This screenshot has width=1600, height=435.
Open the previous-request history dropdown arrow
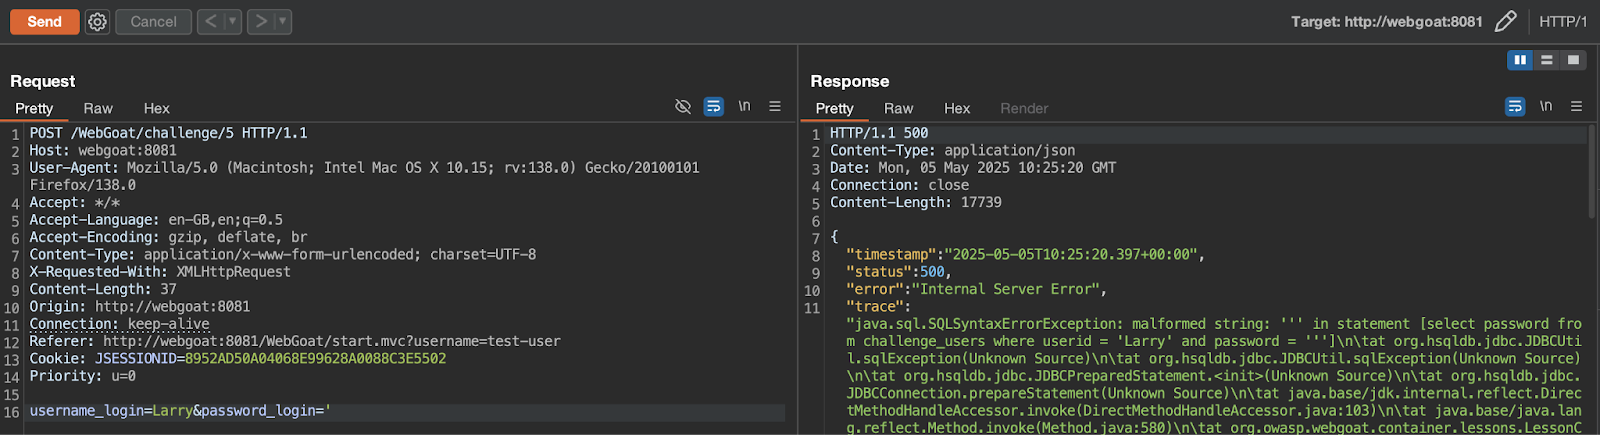[232, 21]
